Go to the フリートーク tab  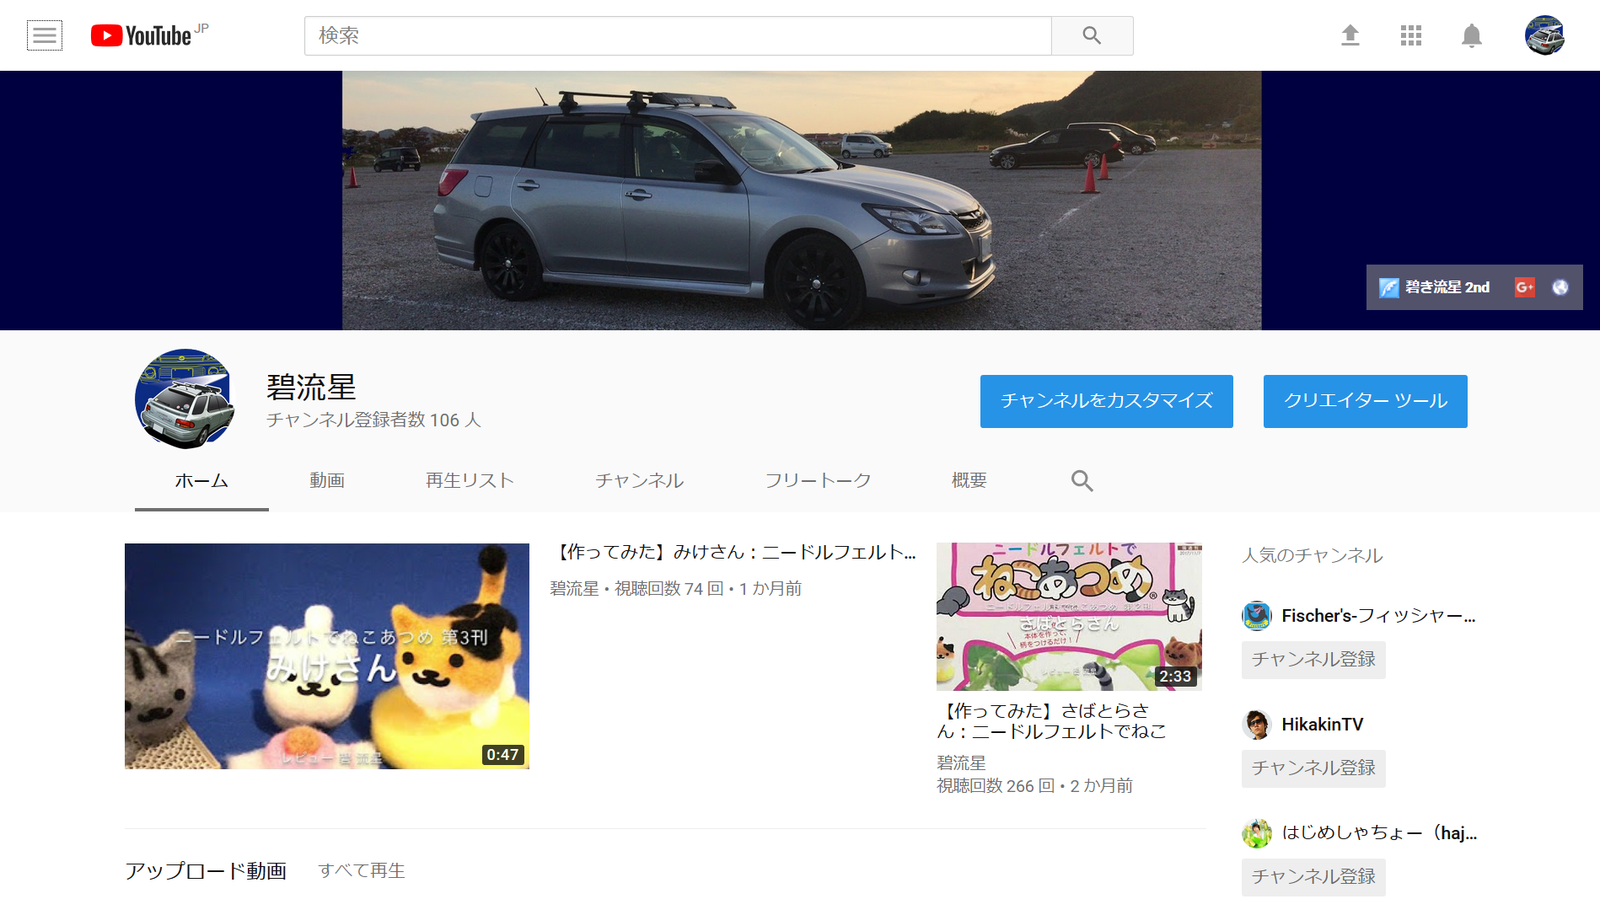[818, 481]
